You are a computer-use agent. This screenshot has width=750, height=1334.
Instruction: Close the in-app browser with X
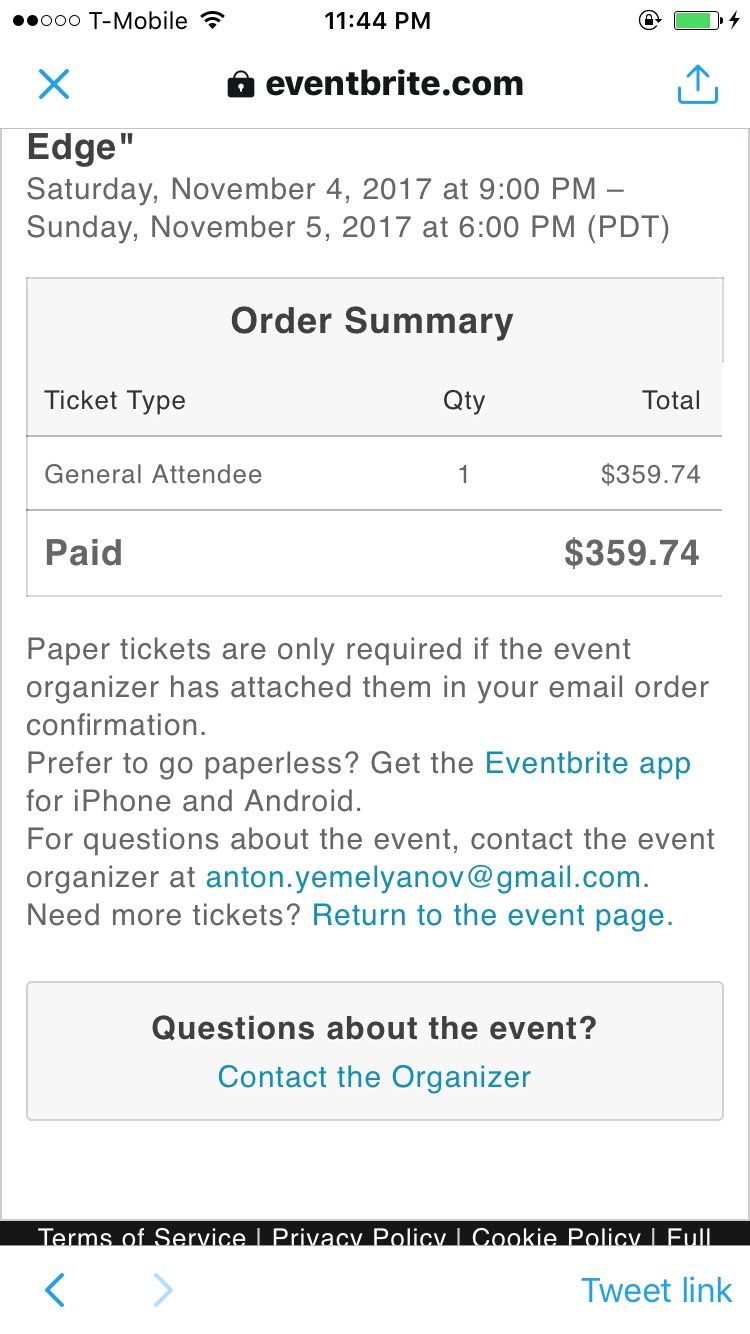tap(54, 84)
